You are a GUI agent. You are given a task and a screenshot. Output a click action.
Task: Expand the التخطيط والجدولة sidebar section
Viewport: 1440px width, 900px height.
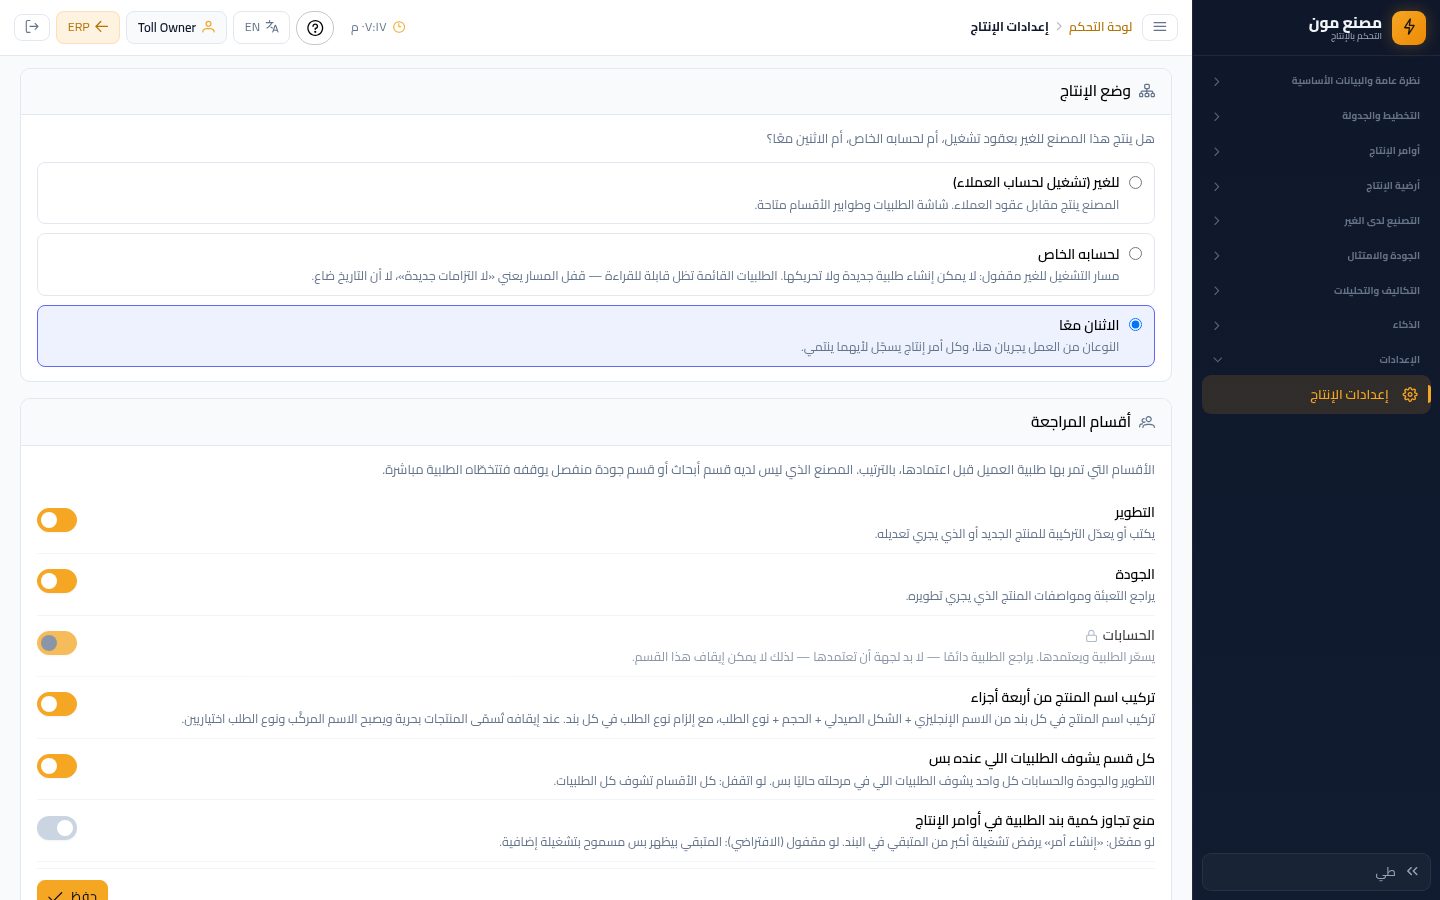[x=1316, y=116]
